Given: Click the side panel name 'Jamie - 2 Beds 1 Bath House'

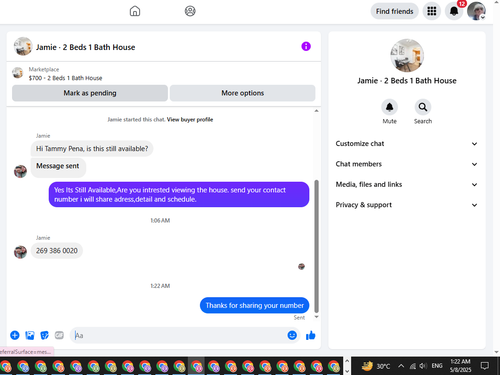Looking at the screenshot, I should (407, 81).
